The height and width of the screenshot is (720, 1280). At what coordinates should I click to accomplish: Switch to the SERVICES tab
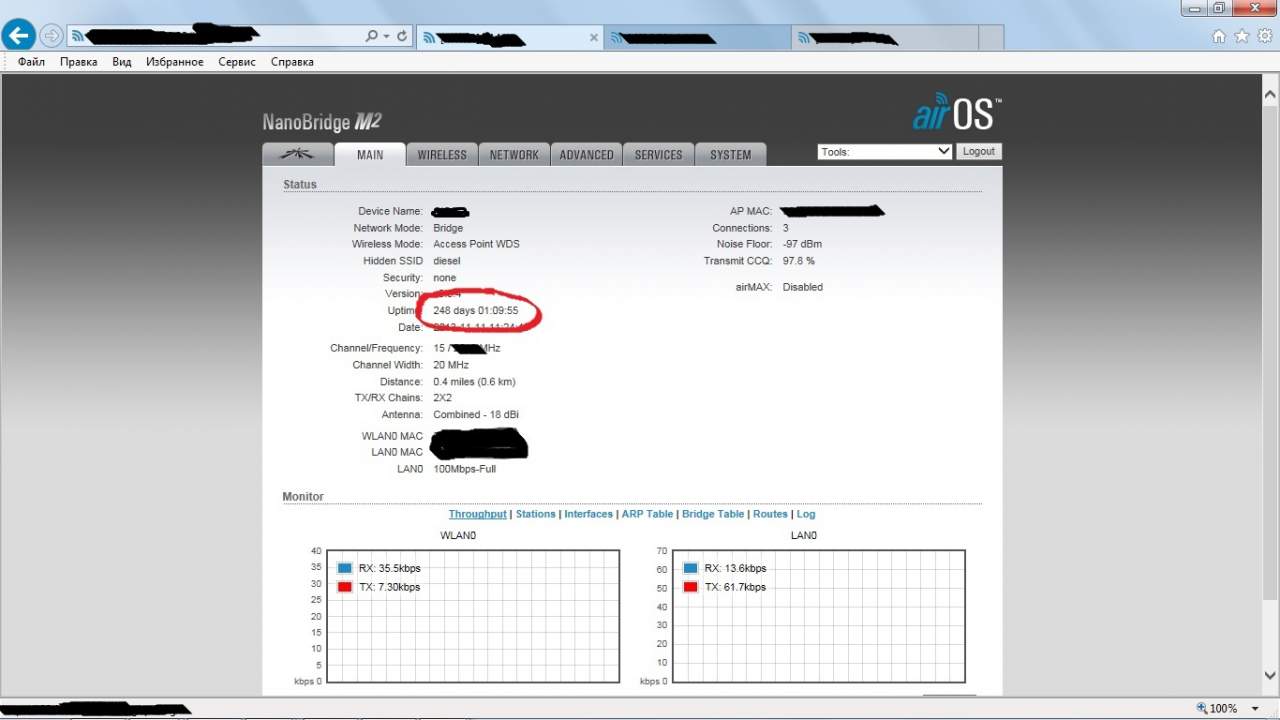(x=658, y=154)
